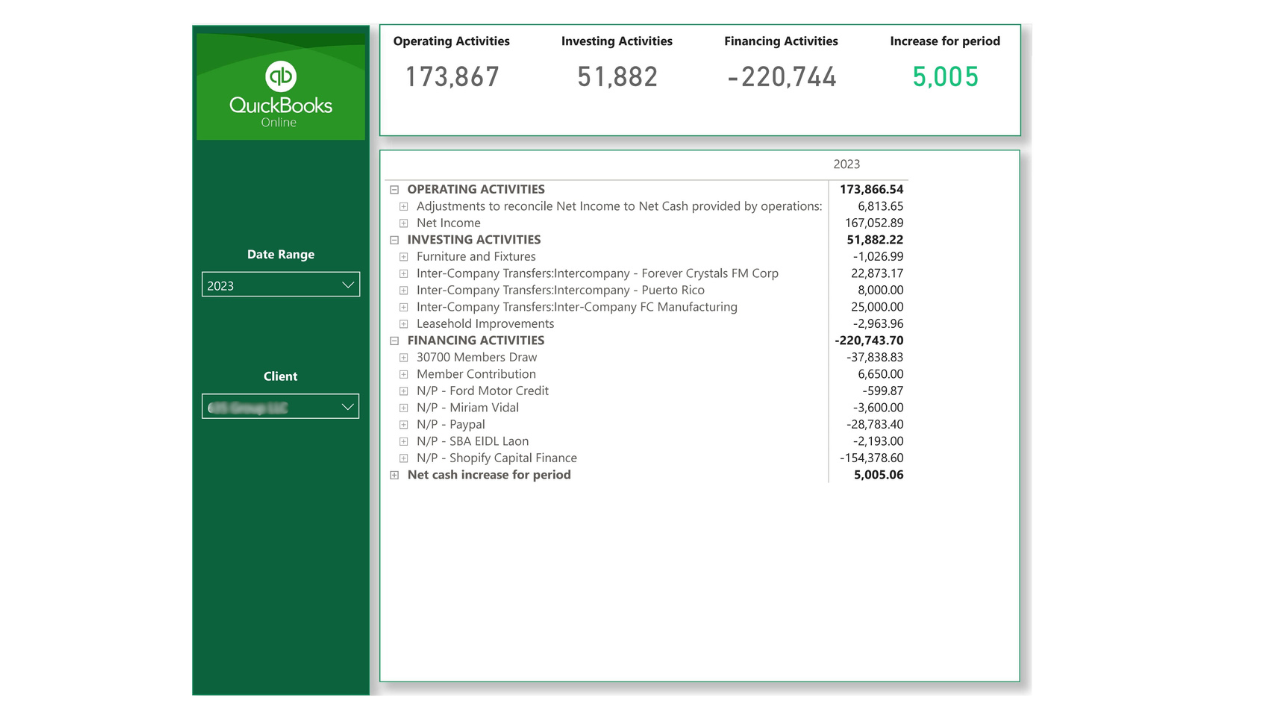Click the Date Range dropdown chevron
The image size is (1280, 720).
(x=348, y=284)
